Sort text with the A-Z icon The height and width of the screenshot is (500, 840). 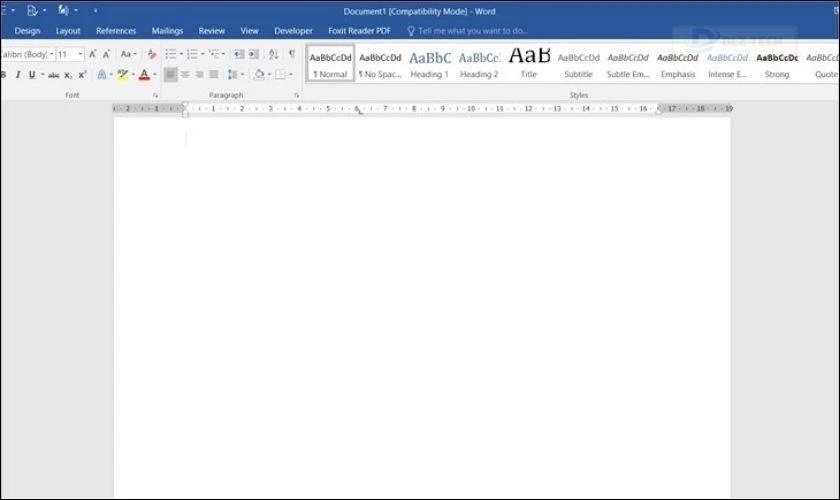[273, 54]
